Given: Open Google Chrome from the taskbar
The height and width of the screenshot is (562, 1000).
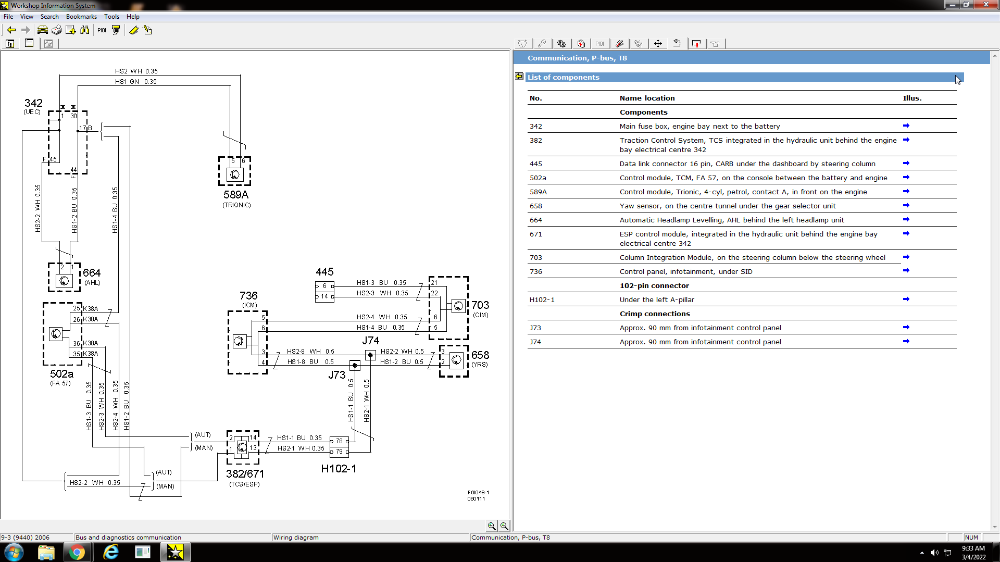Looking at the screenshot, I should tap(78, 552).
